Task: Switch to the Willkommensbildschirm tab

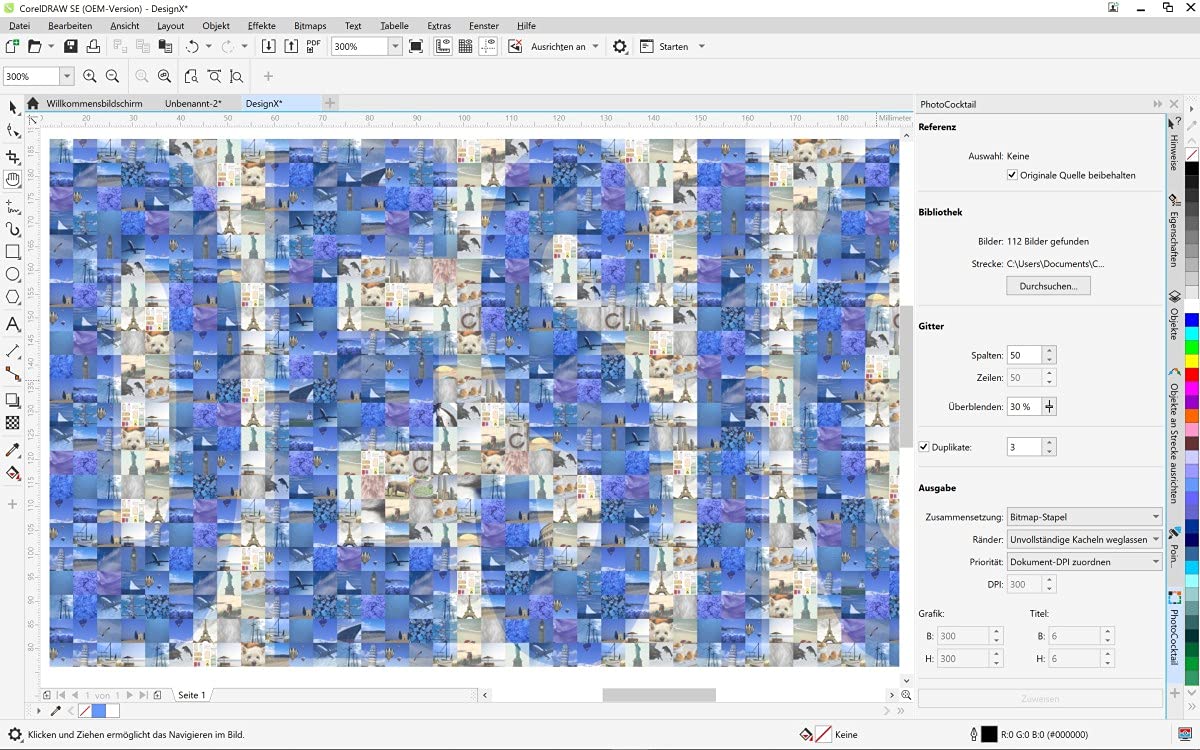Action: (x=94, y=103)
